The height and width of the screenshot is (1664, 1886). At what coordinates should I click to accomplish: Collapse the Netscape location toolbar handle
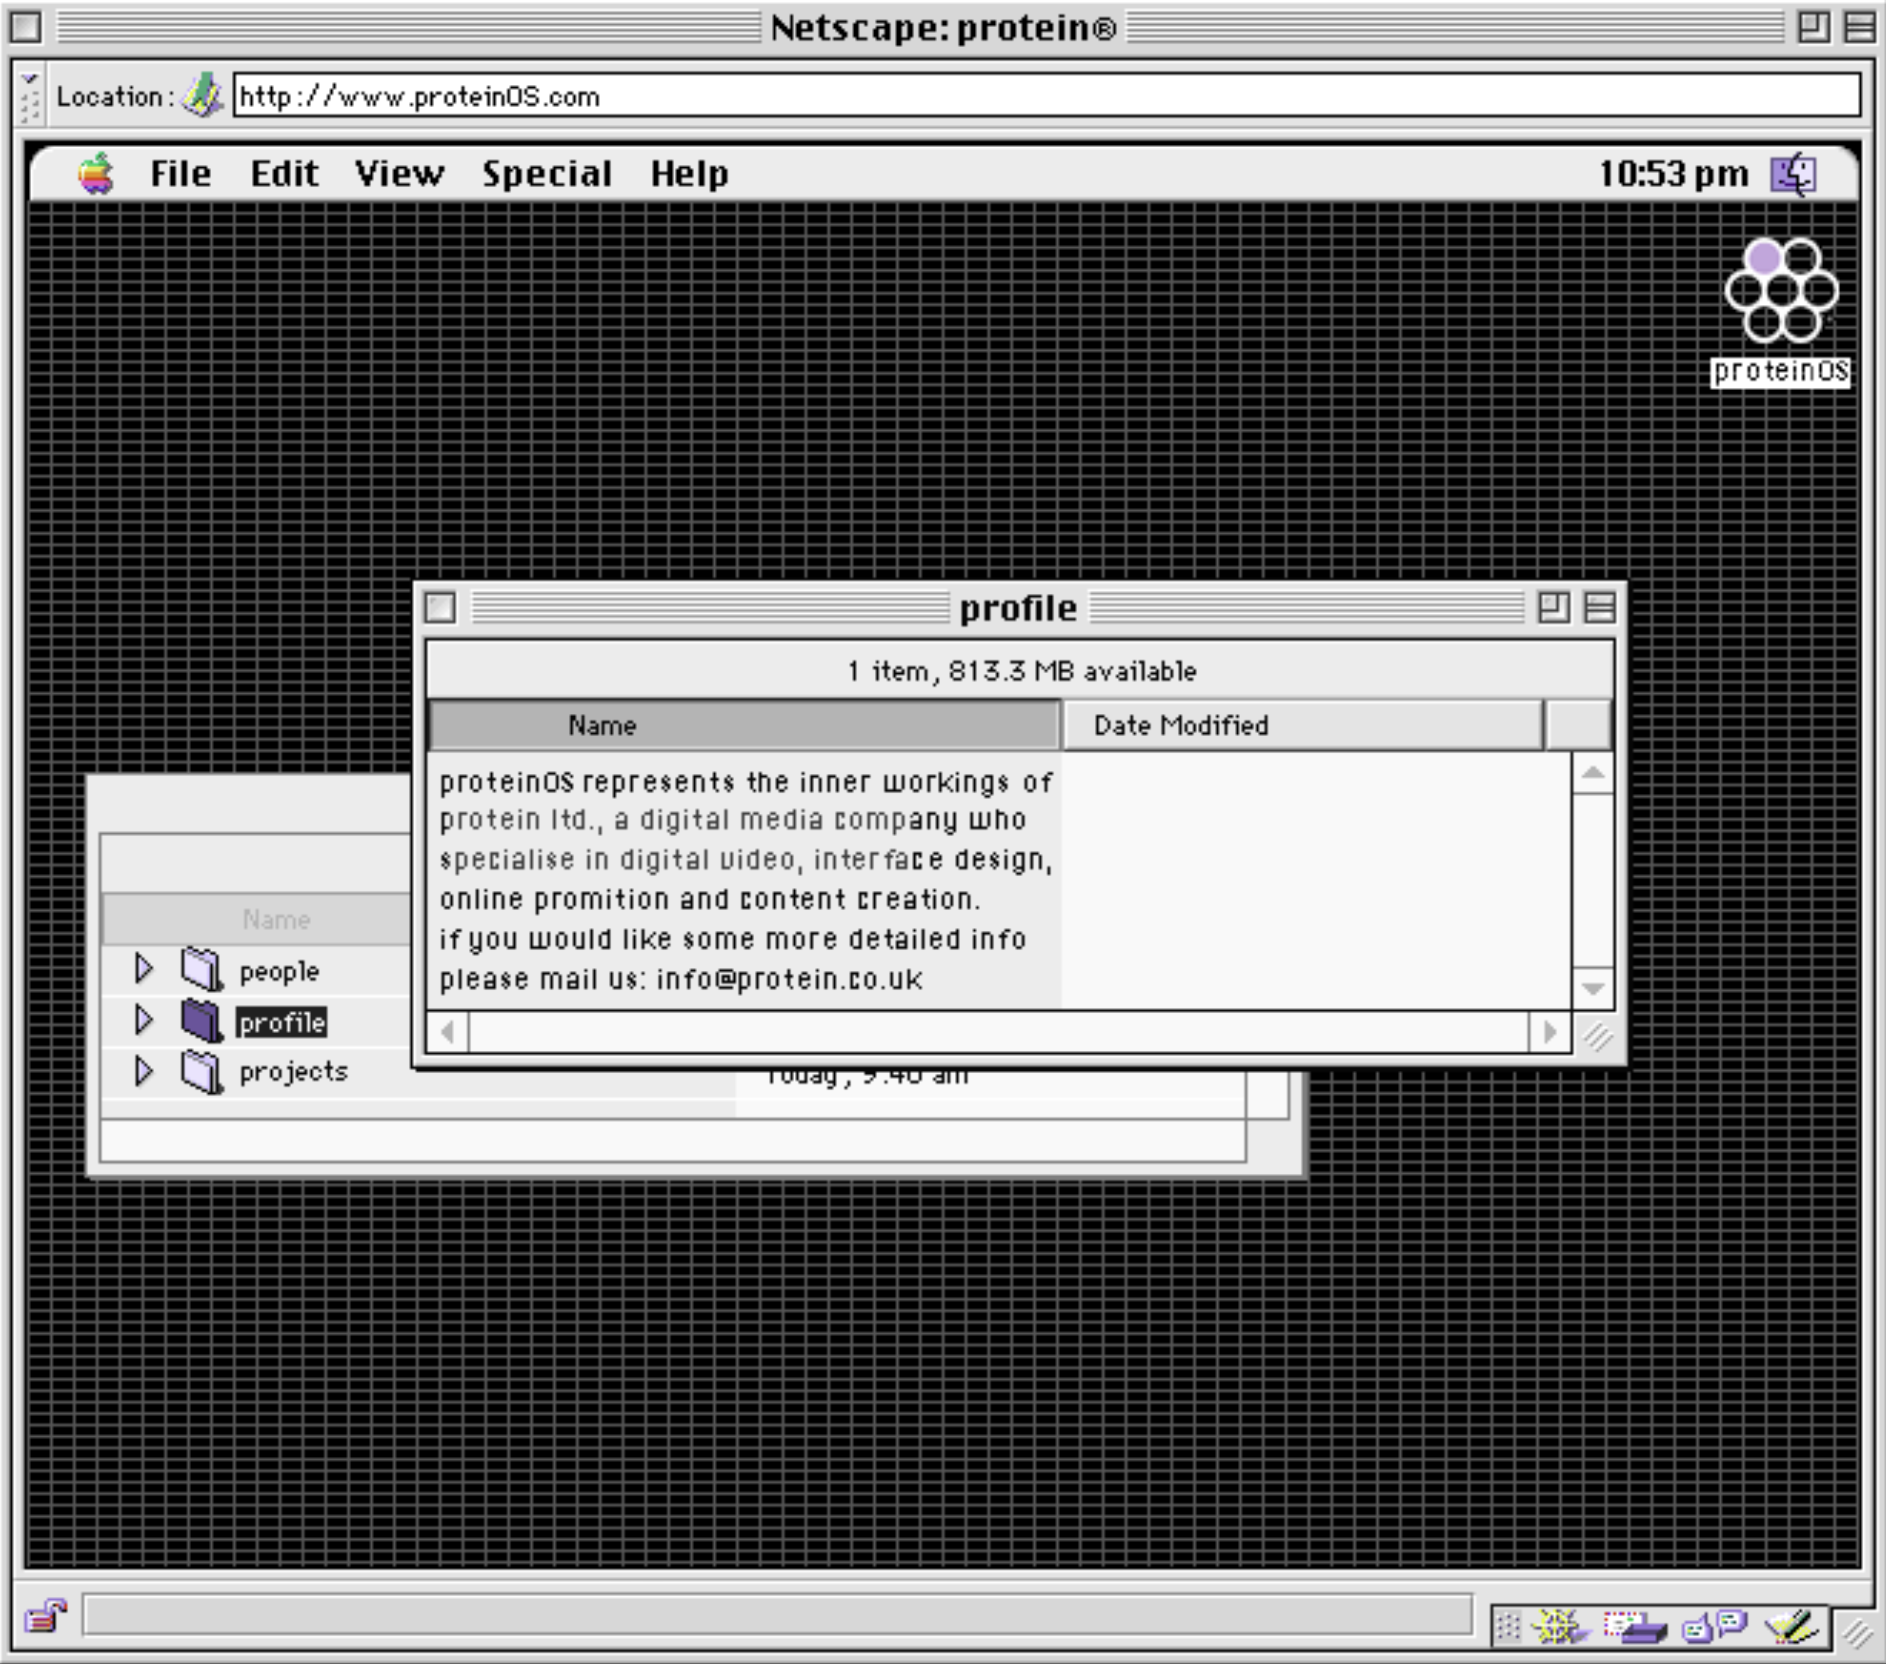(30, 97)
